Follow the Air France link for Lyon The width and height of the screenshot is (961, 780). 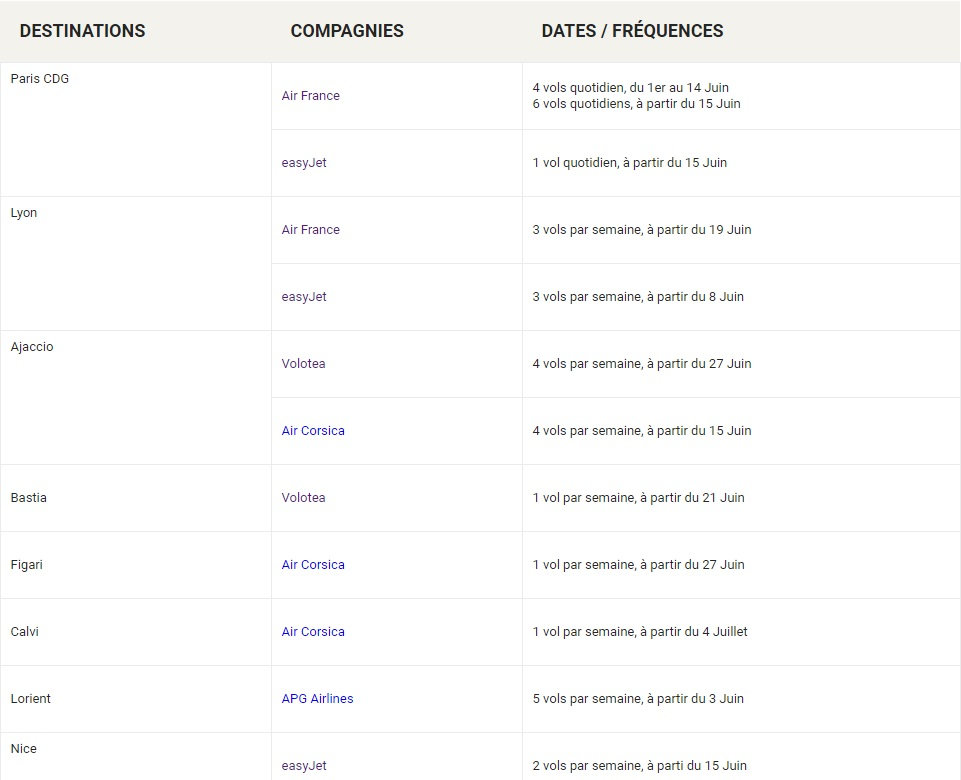pos(310,230)
